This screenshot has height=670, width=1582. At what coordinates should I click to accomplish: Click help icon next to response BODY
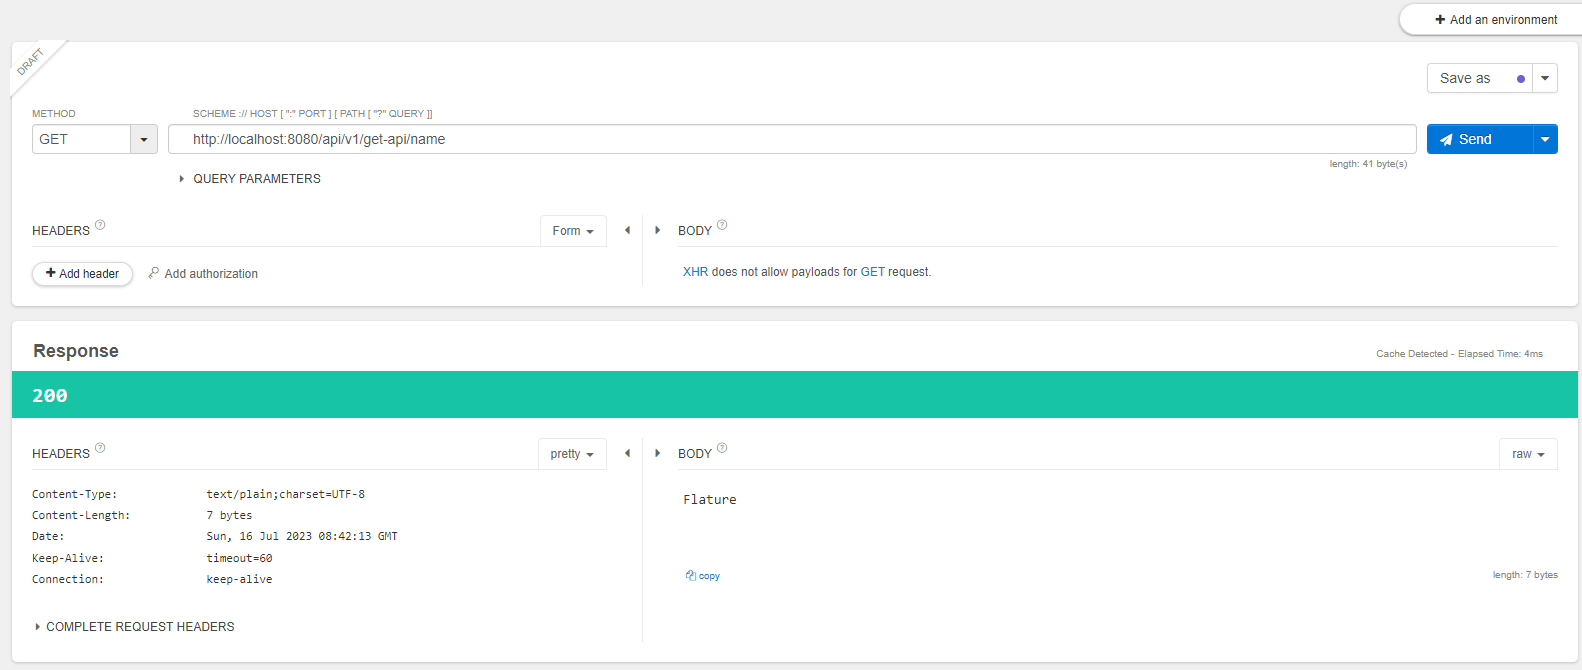(x=722, y=448)
